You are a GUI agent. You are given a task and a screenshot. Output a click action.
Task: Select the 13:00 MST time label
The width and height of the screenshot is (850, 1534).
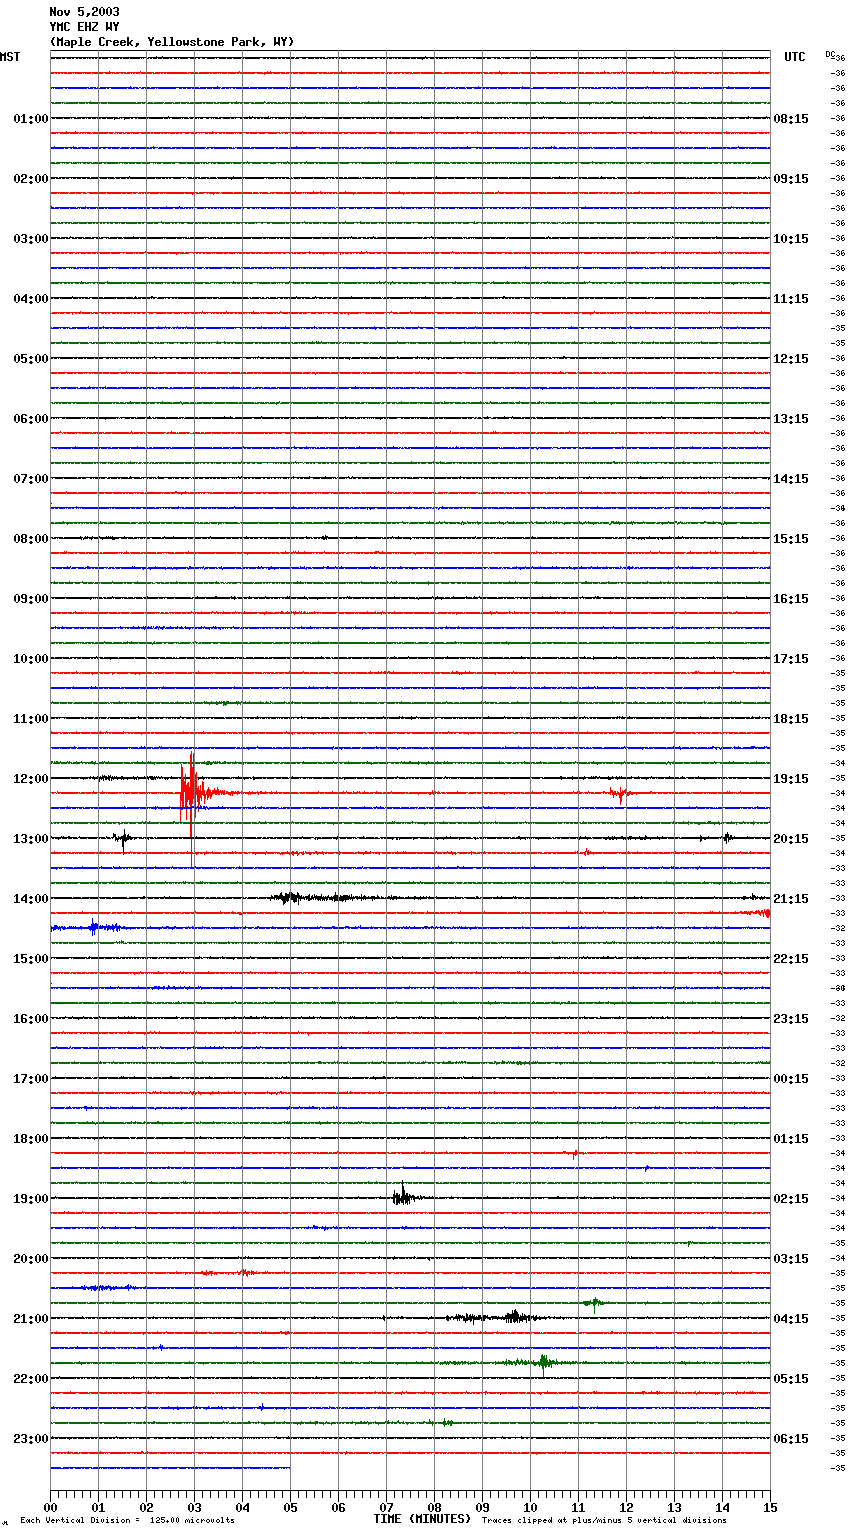pyautogui.click(x=31, y=839)
